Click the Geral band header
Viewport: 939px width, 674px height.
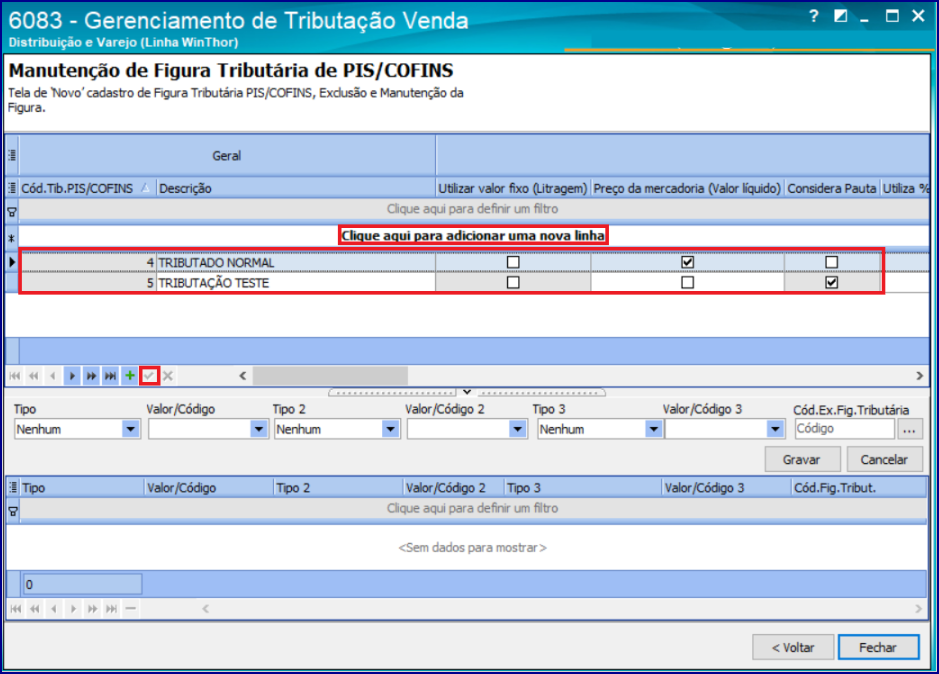click(x=227, y=156)
